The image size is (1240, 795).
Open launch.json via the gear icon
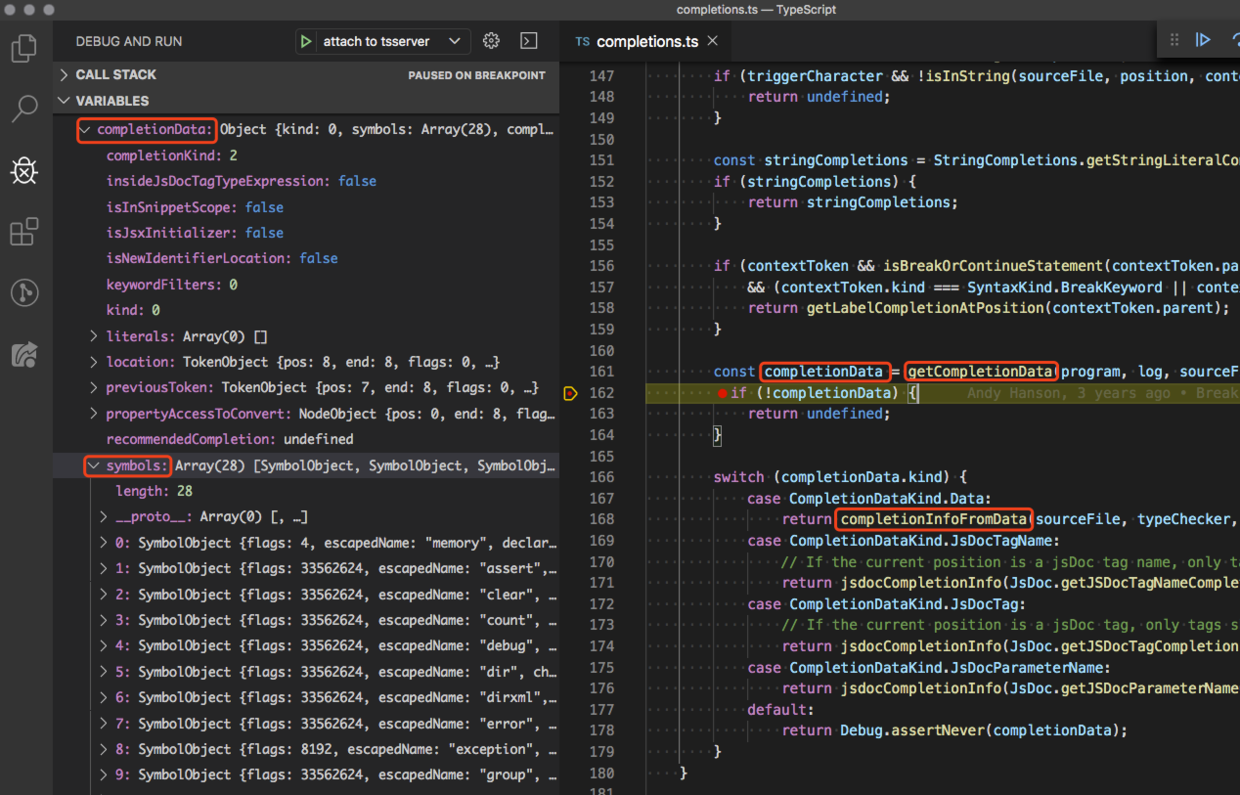pos(491,41)
